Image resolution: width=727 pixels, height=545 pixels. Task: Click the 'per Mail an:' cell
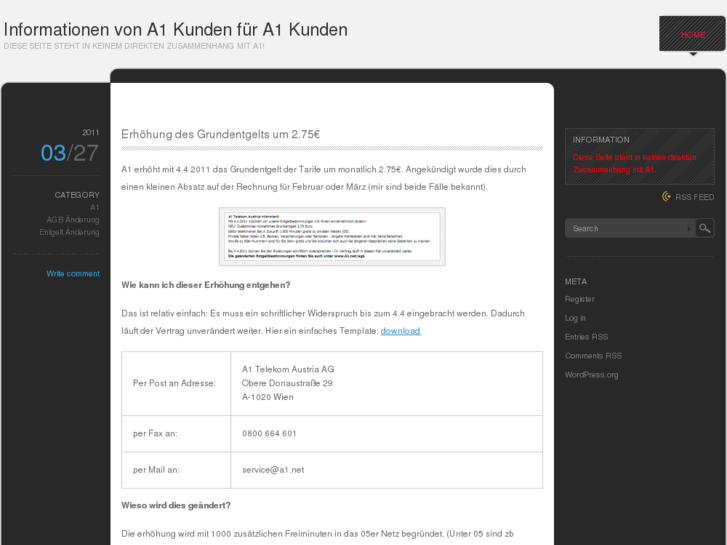click(176, 470)
